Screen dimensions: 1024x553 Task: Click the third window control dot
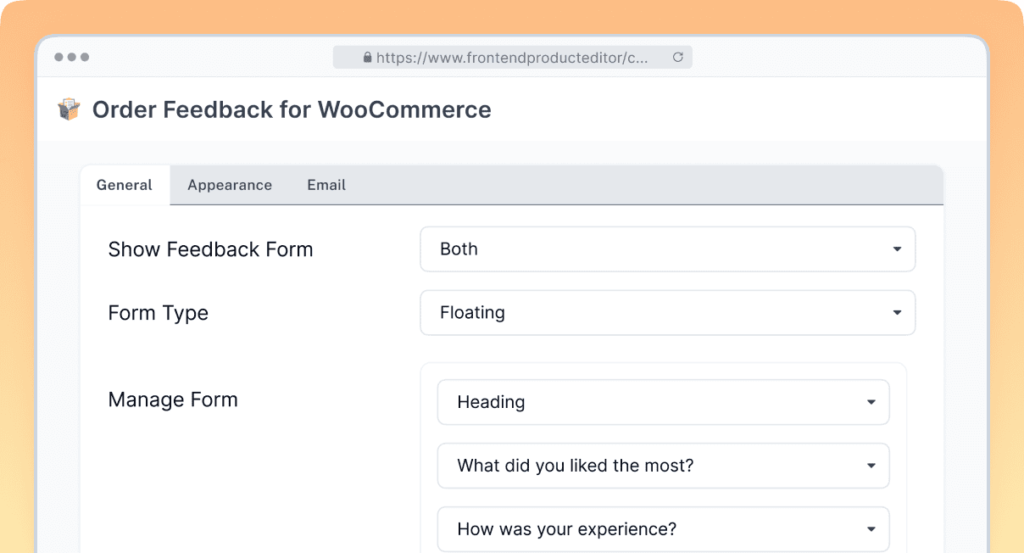point(85,57)
